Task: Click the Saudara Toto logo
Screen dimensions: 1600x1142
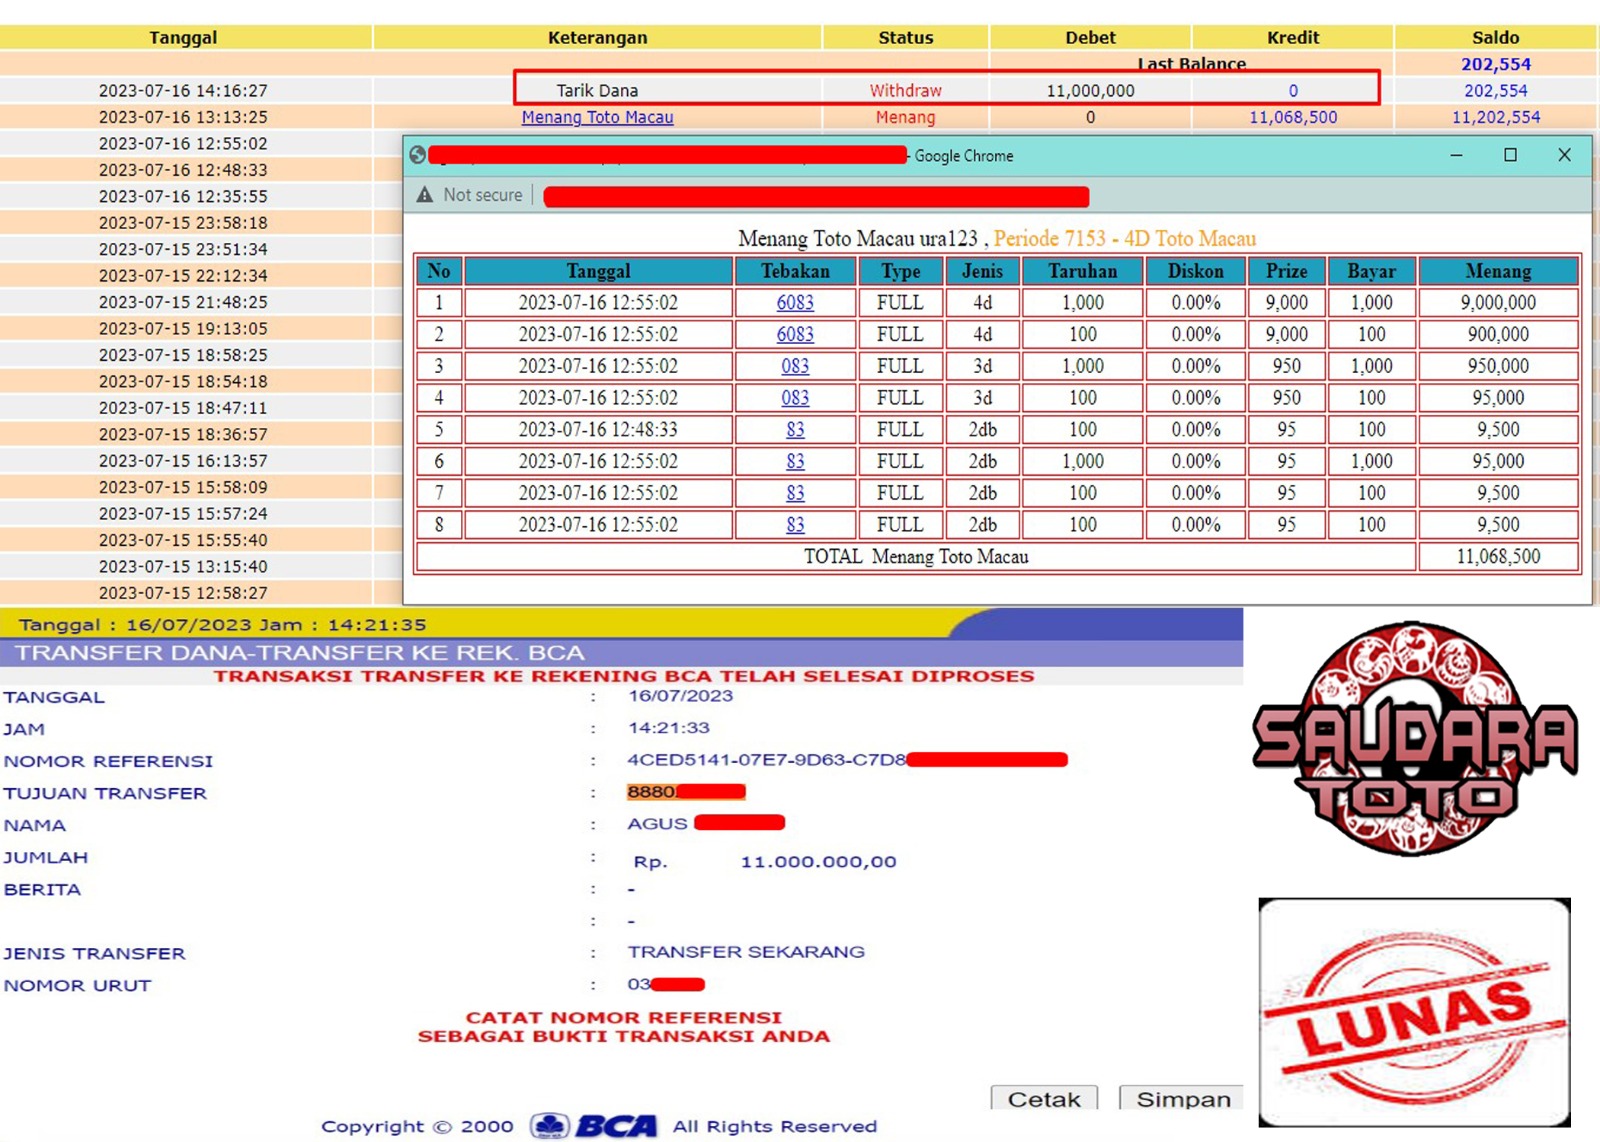Action: tap(1415, 738)
